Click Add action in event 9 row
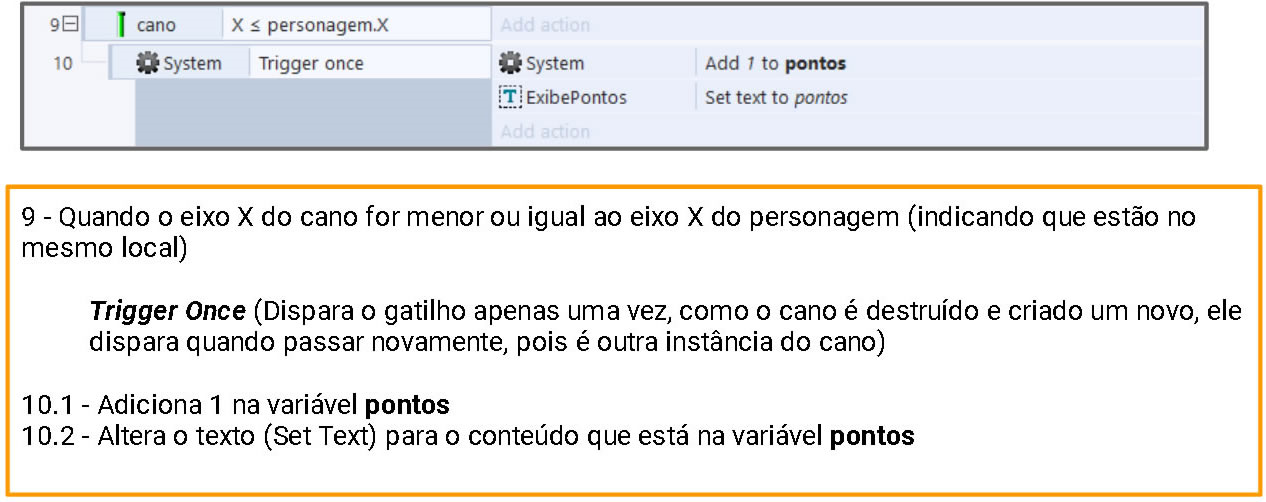1266x502 pixels. click(x=545, y=25)
